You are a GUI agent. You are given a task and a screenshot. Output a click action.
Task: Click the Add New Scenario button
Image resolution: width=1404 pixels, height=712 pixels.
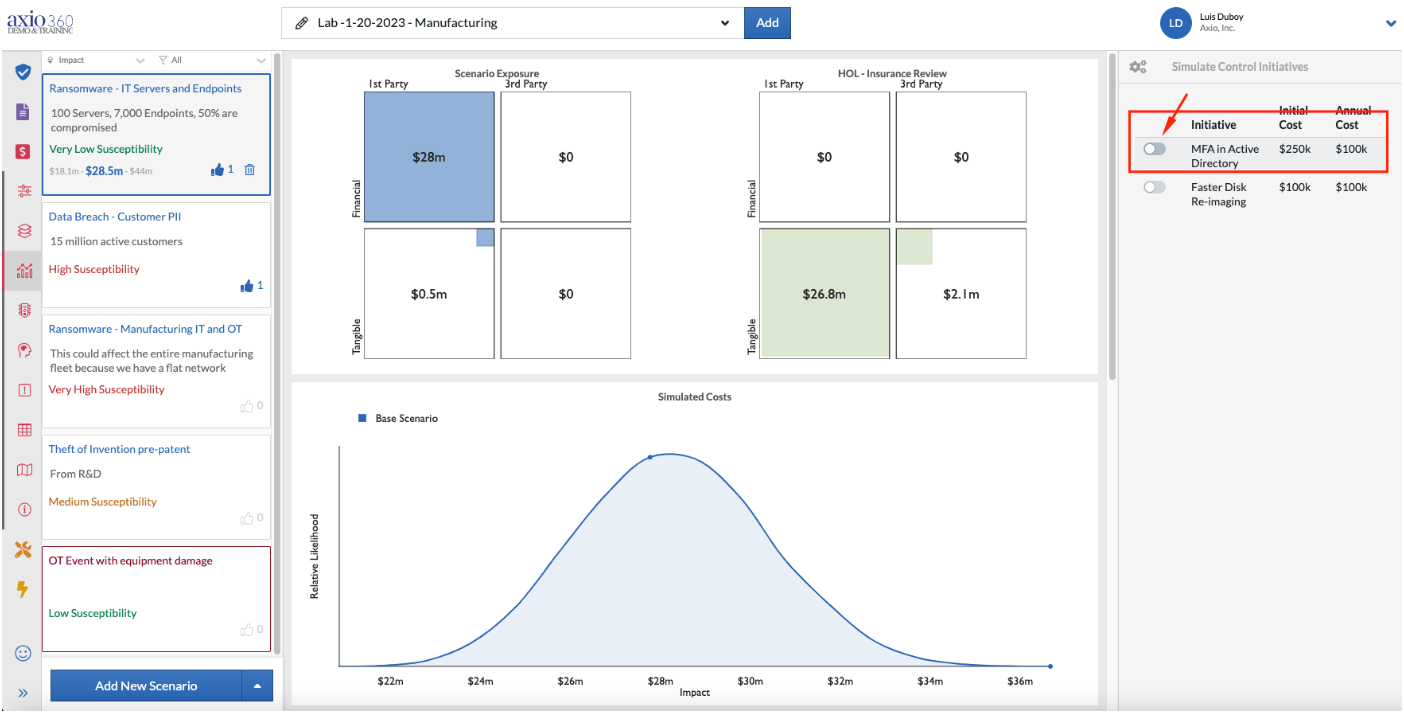point(146,686)
